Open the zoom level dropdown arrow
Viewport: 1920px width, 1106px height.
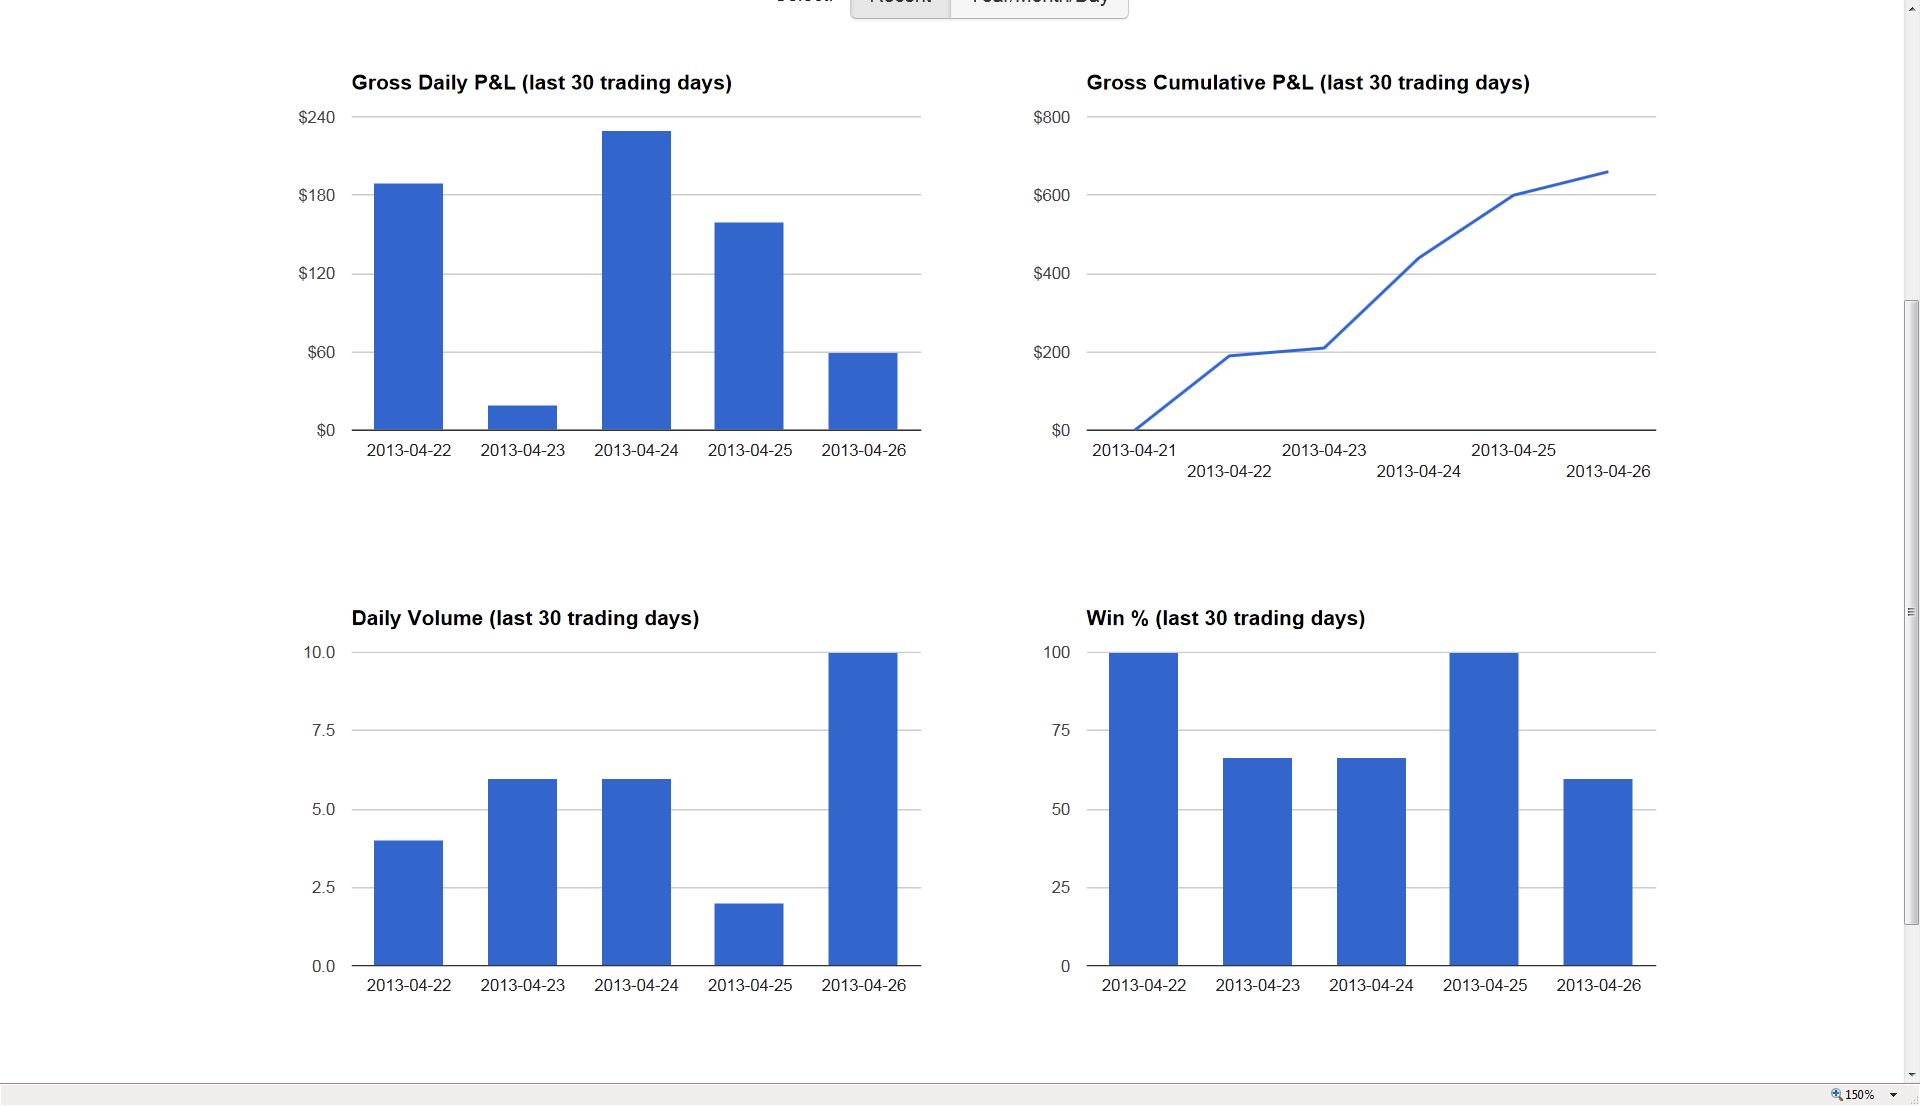[x=1893, y=1095]
